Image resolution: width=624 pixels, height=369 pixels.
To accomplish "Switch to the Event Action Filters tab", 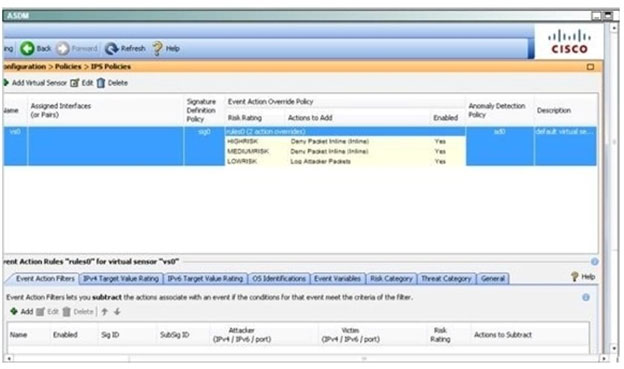I will click(x=45, y=279).
